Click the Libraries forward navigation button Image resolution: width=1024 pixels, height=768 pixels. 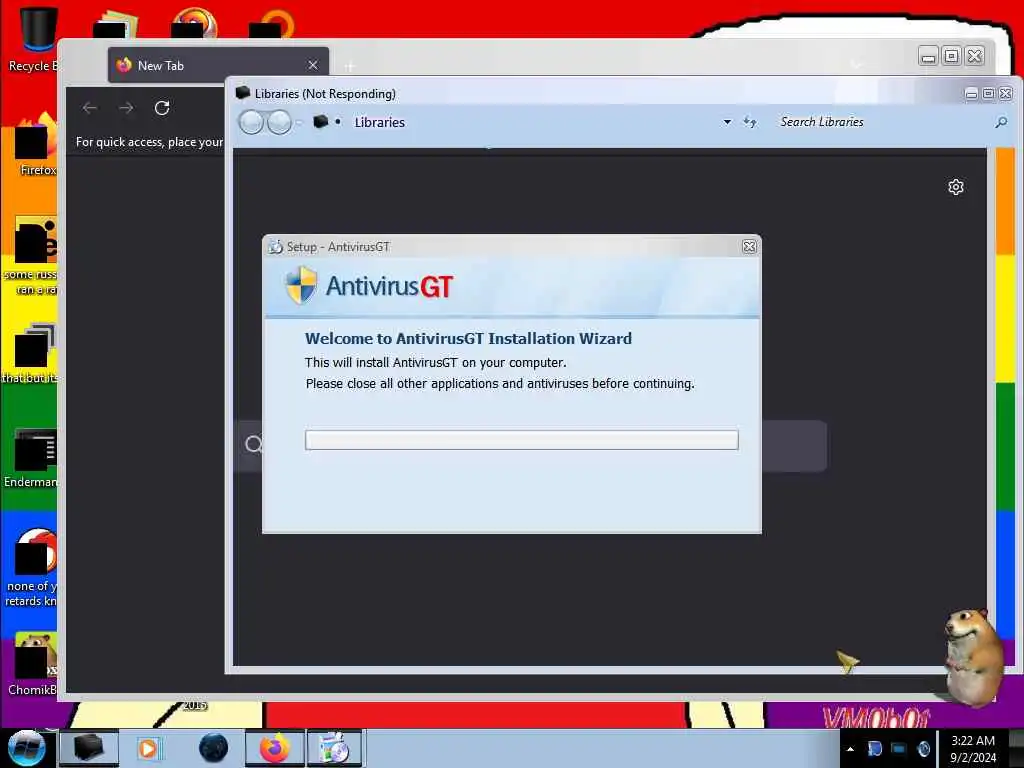point(280,122)
